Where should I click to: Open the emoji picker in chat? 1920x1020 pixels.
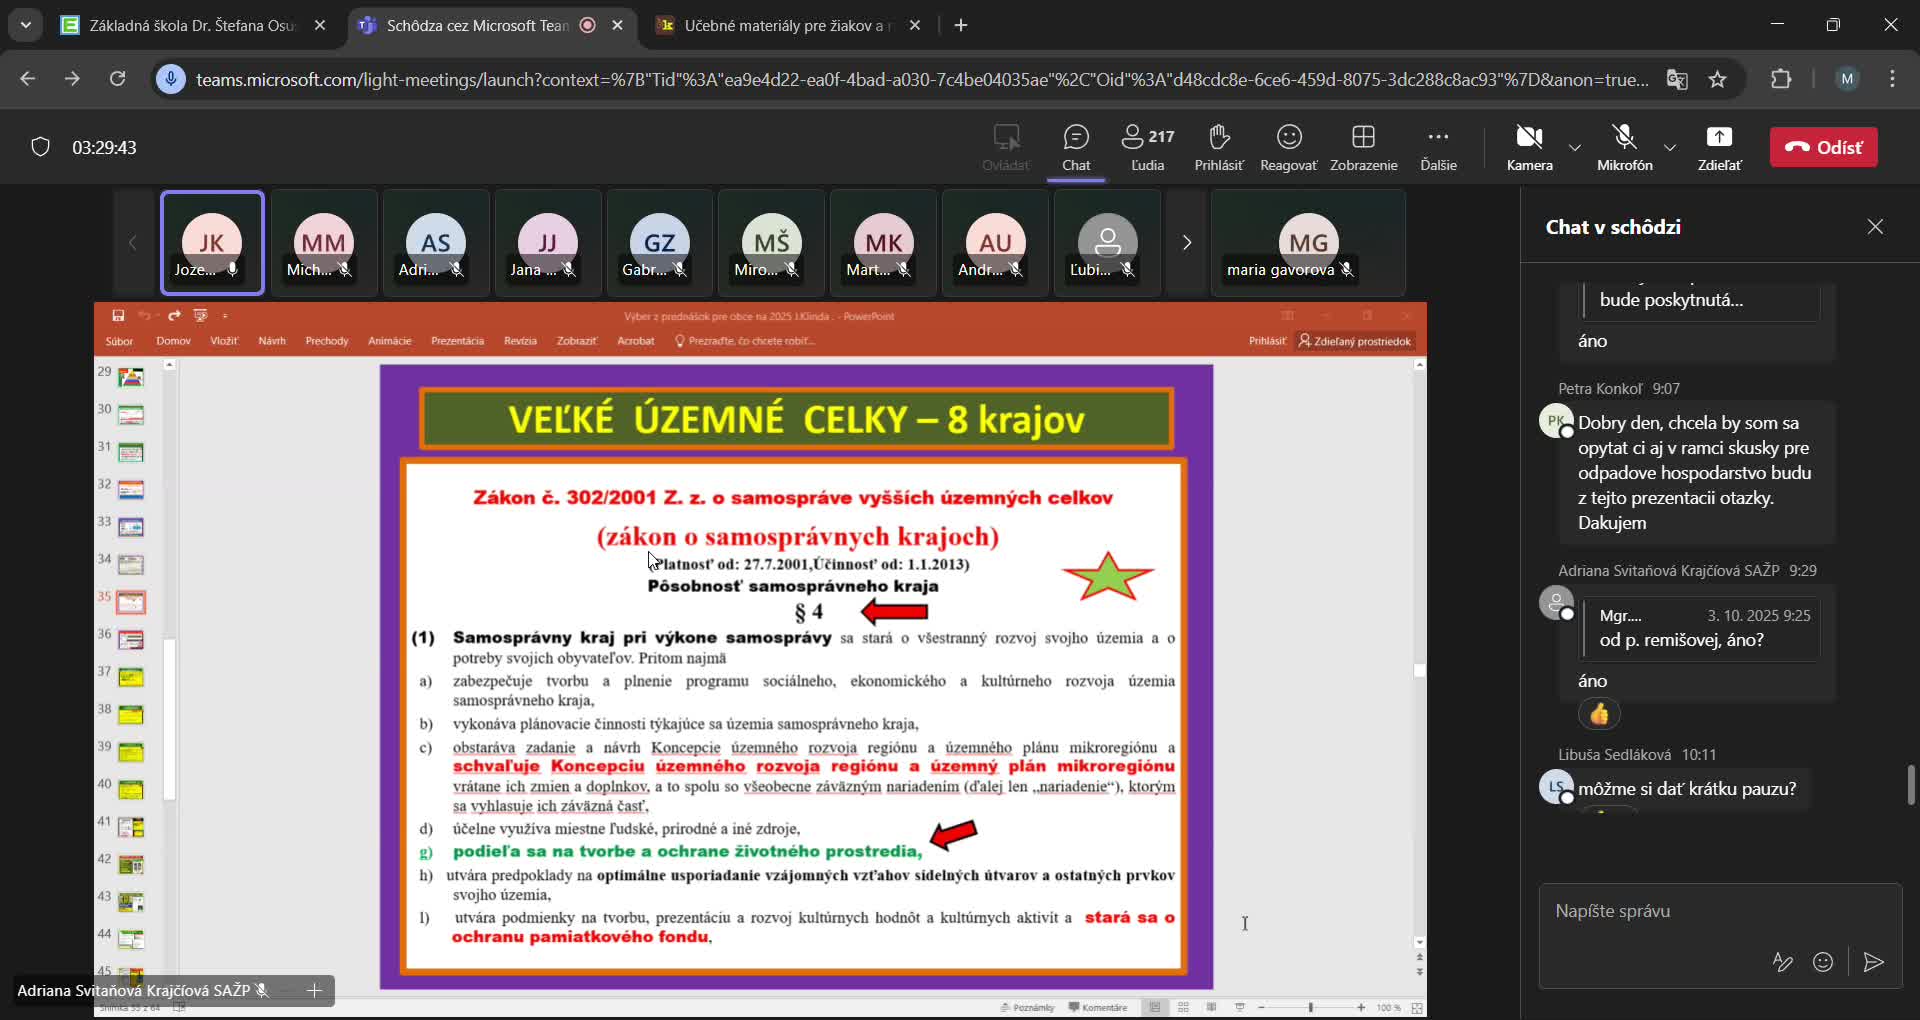coord(1824,962)
